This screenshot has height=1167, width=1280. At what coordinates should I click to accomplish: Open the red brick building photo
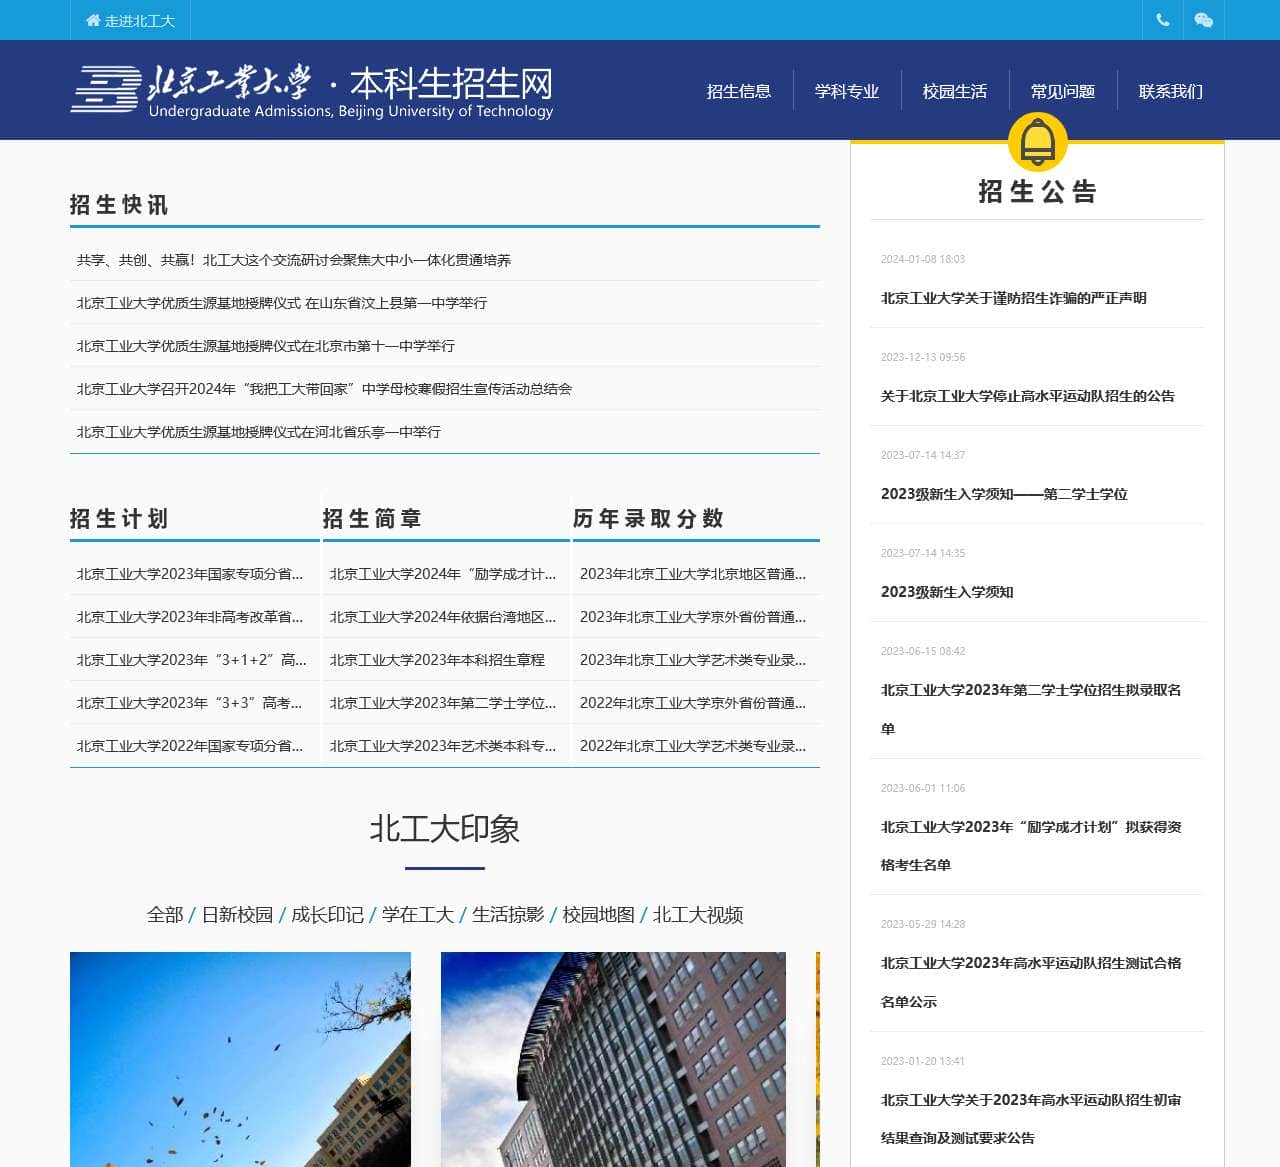[613, 1059]
